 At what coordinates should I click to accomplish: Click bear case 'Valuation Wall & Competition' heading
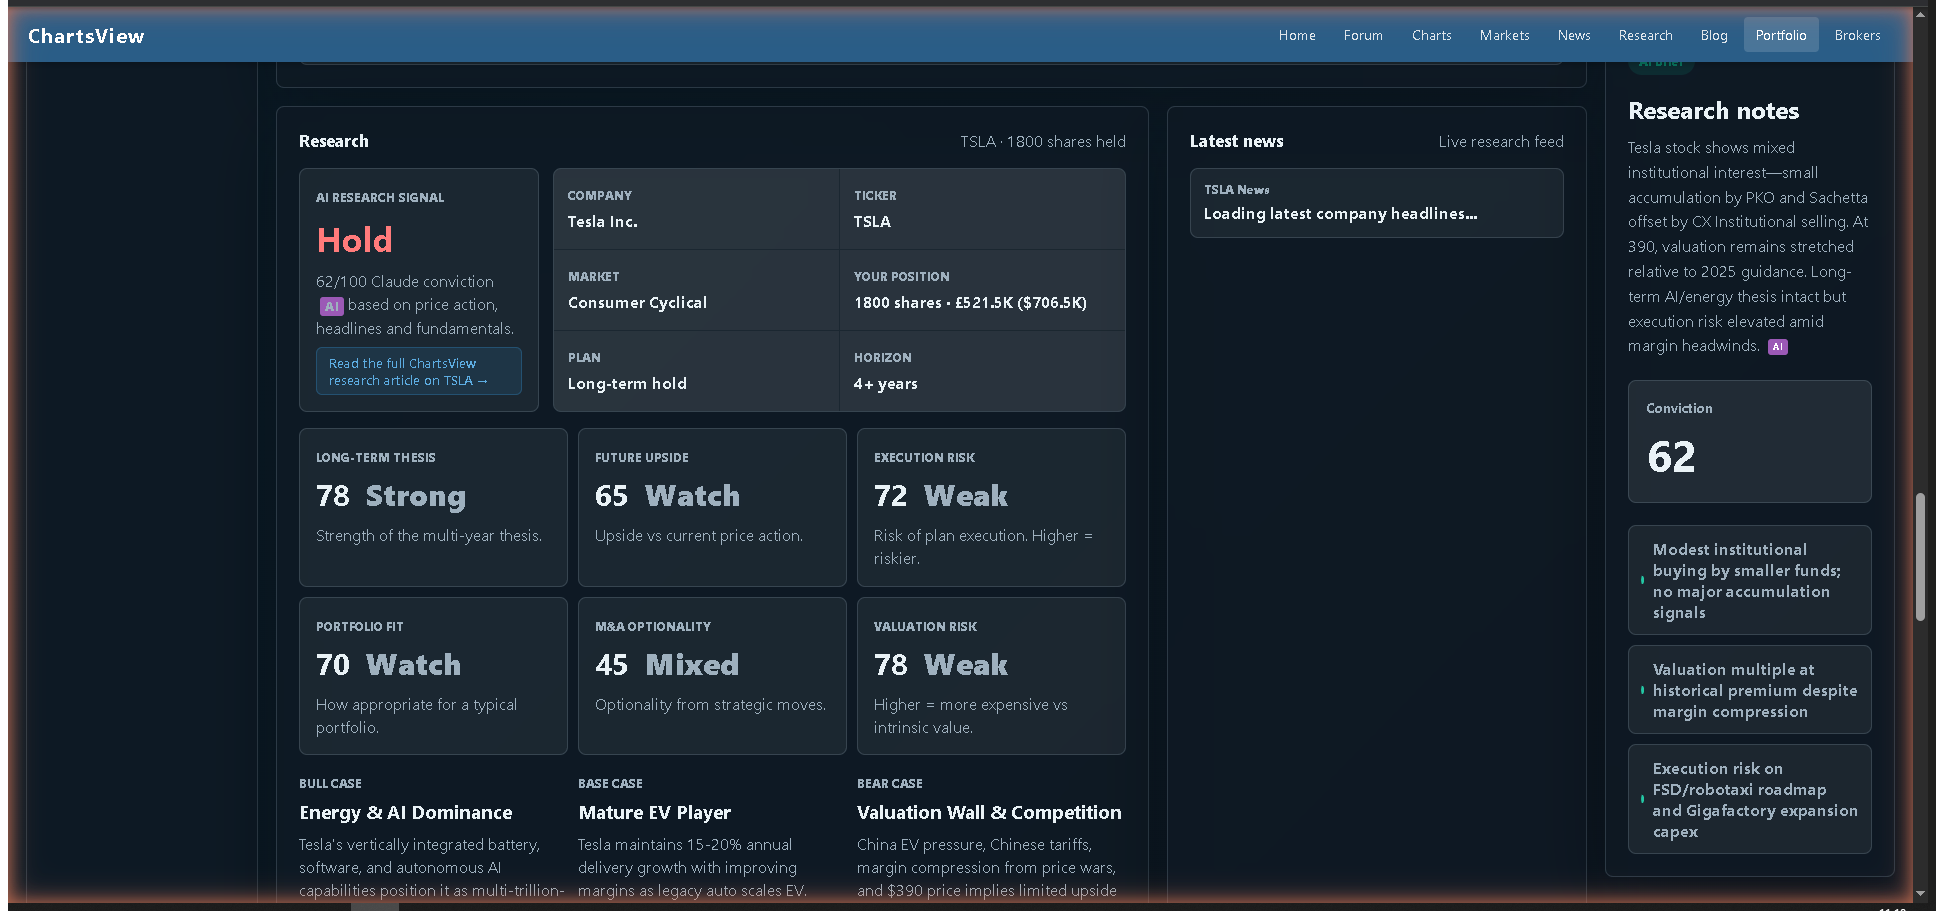coord(989,813)
